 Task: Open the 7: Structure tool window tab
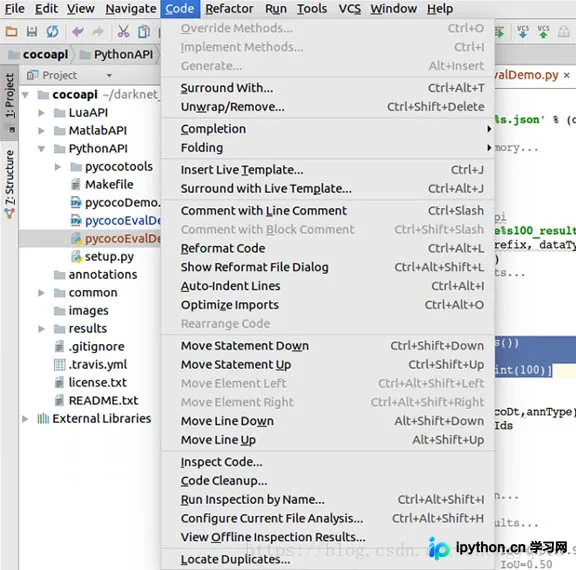click(x=10, y=184)
